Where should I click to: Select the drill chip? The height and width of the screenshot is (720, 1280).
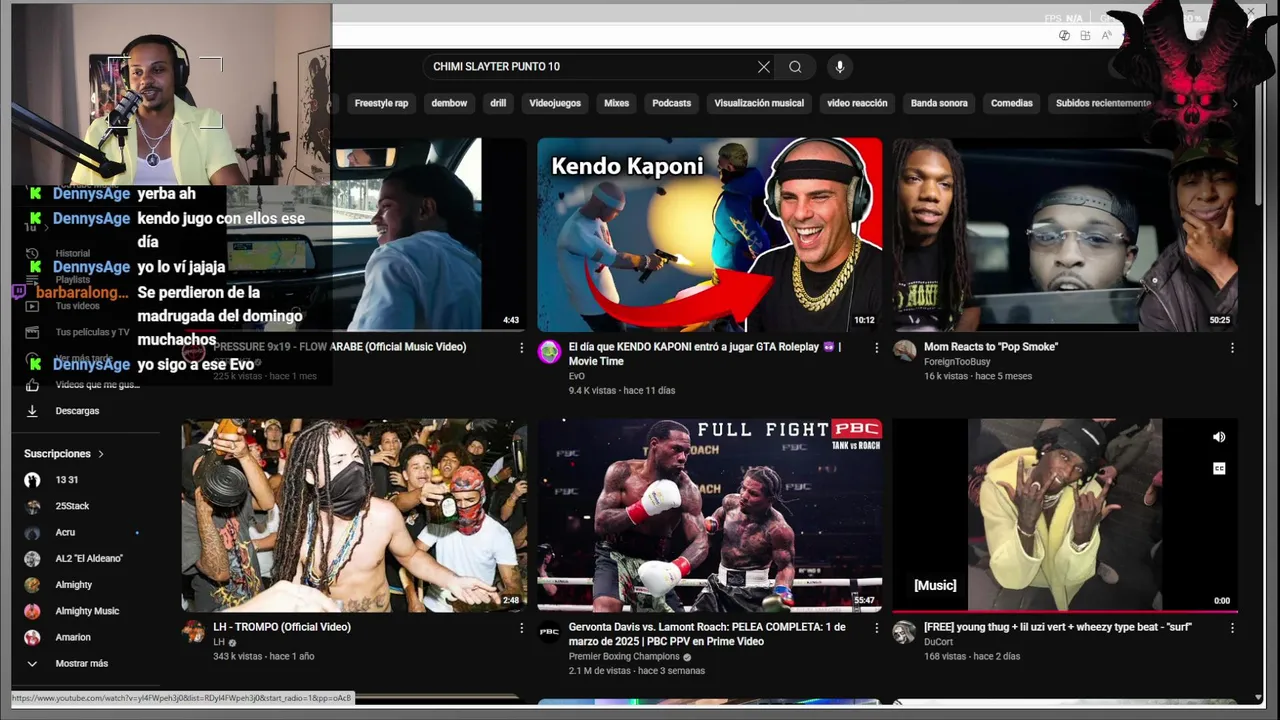point(498,103)
